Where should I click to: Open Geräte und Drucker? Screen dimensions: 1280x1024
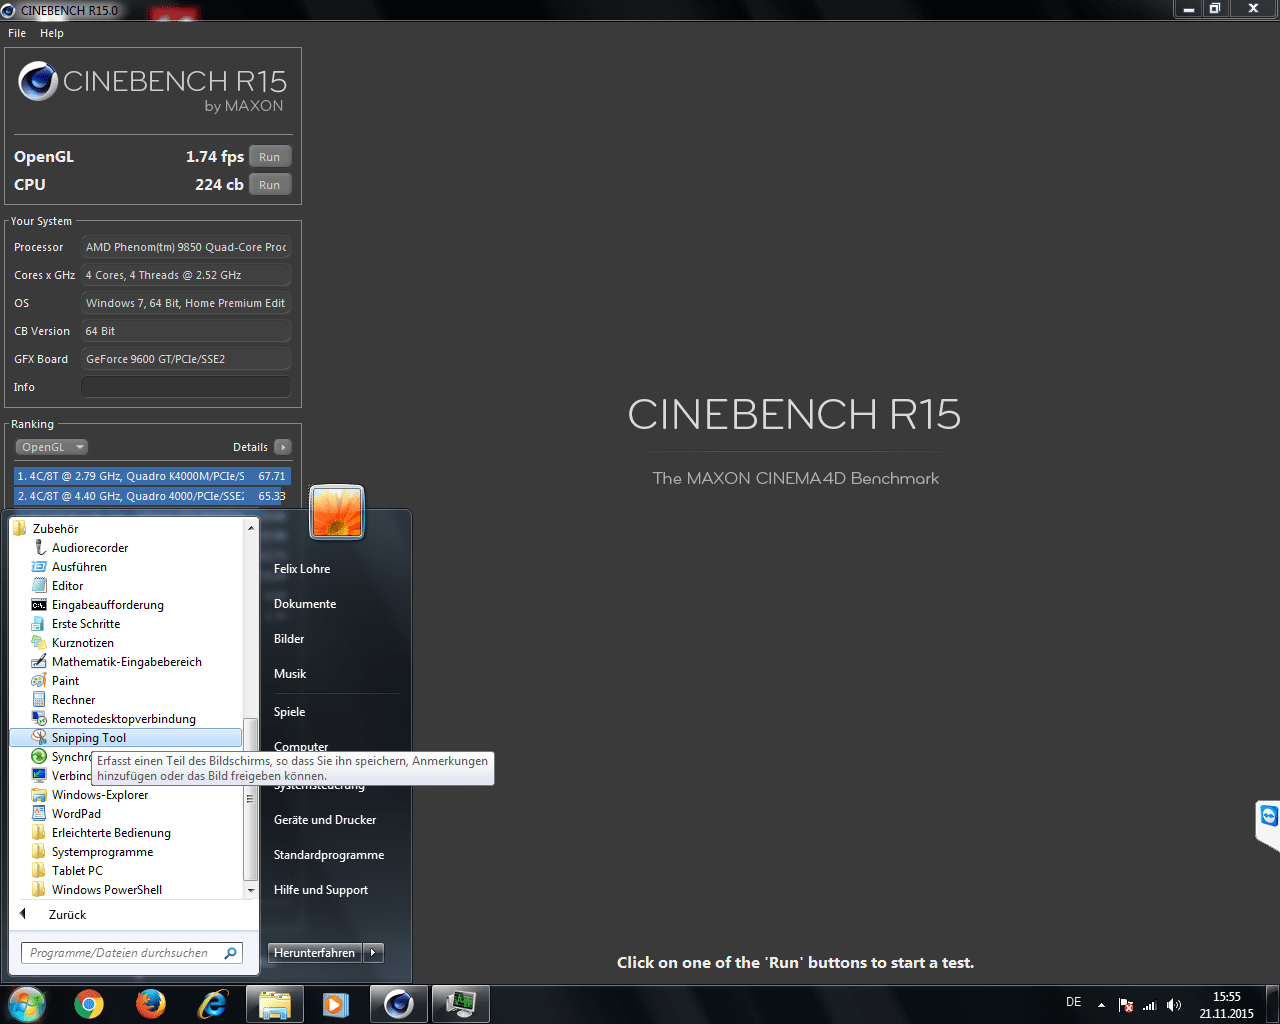pyautogui.click(x=325, y=820)
